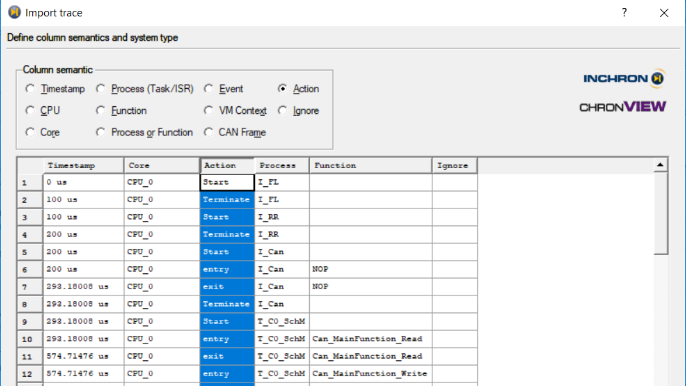Click the chronVIEW logo
The width and height of the screenshot is (686, 386).
623,107
